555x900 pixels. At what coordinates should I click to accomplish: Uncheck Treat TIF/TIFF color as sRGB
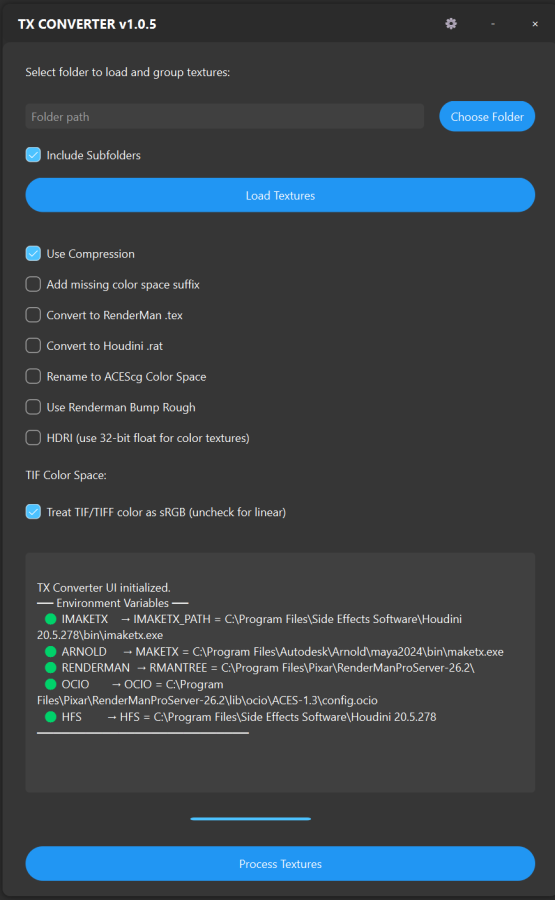click(33, 512)
